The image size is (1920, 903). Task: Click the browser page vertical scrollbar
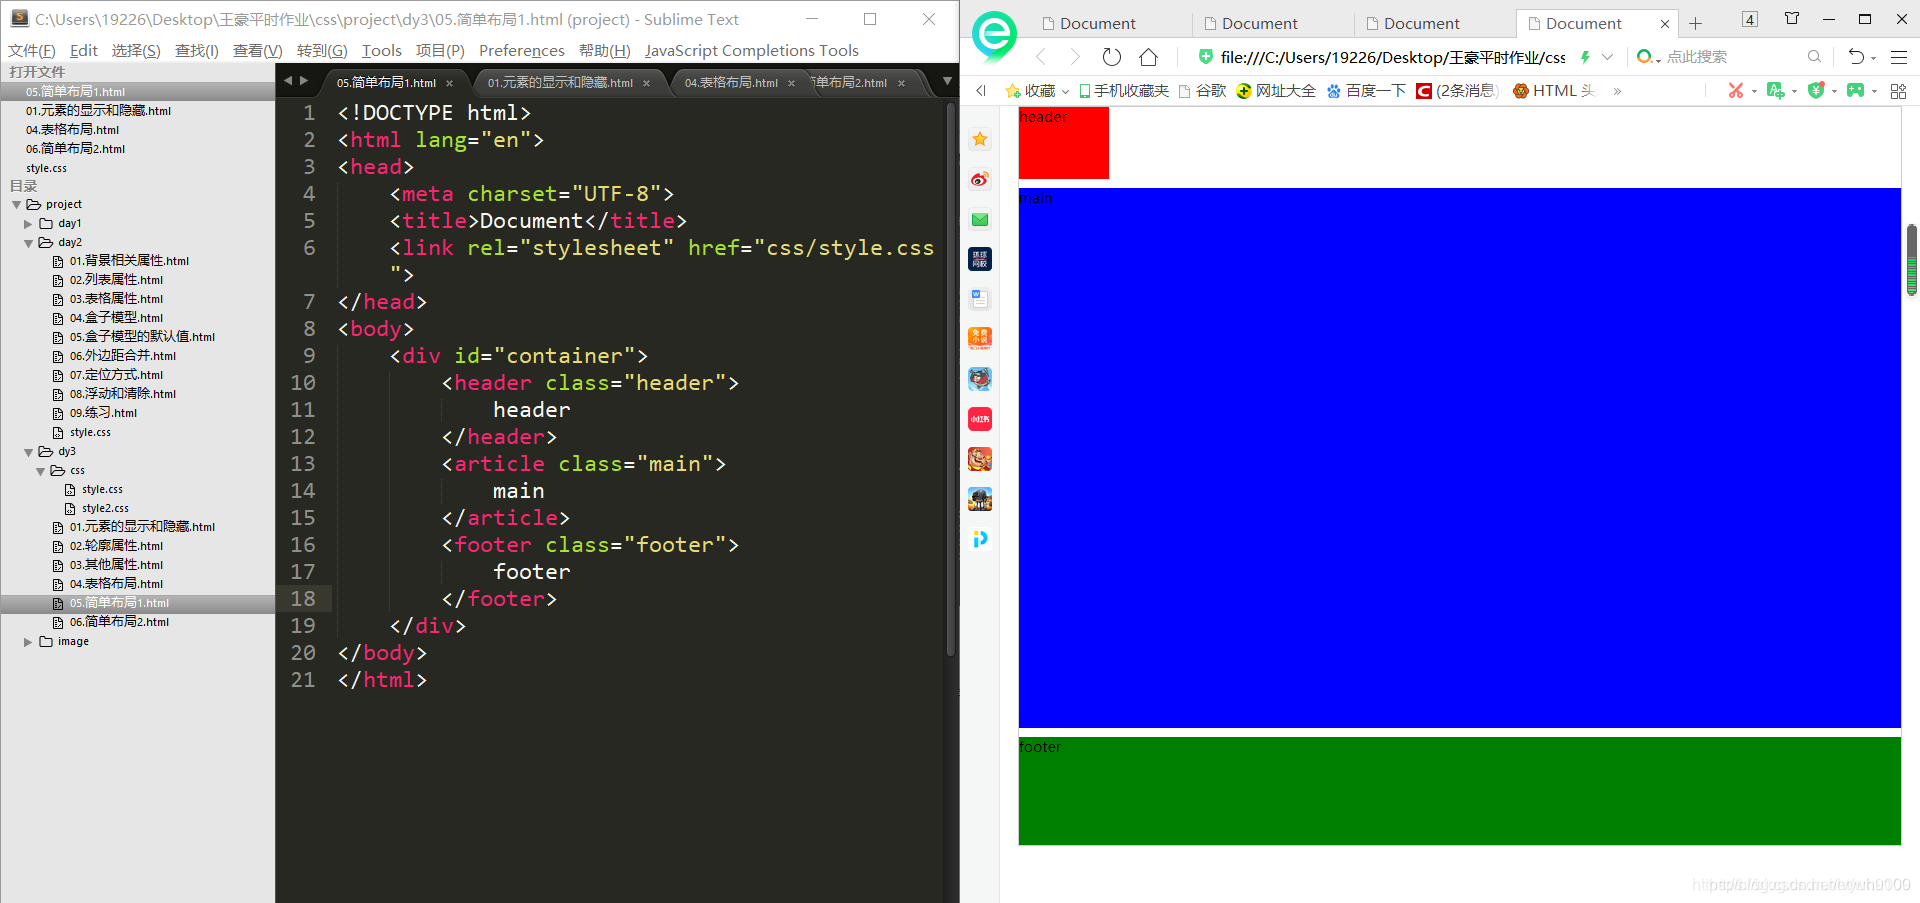1911,260
